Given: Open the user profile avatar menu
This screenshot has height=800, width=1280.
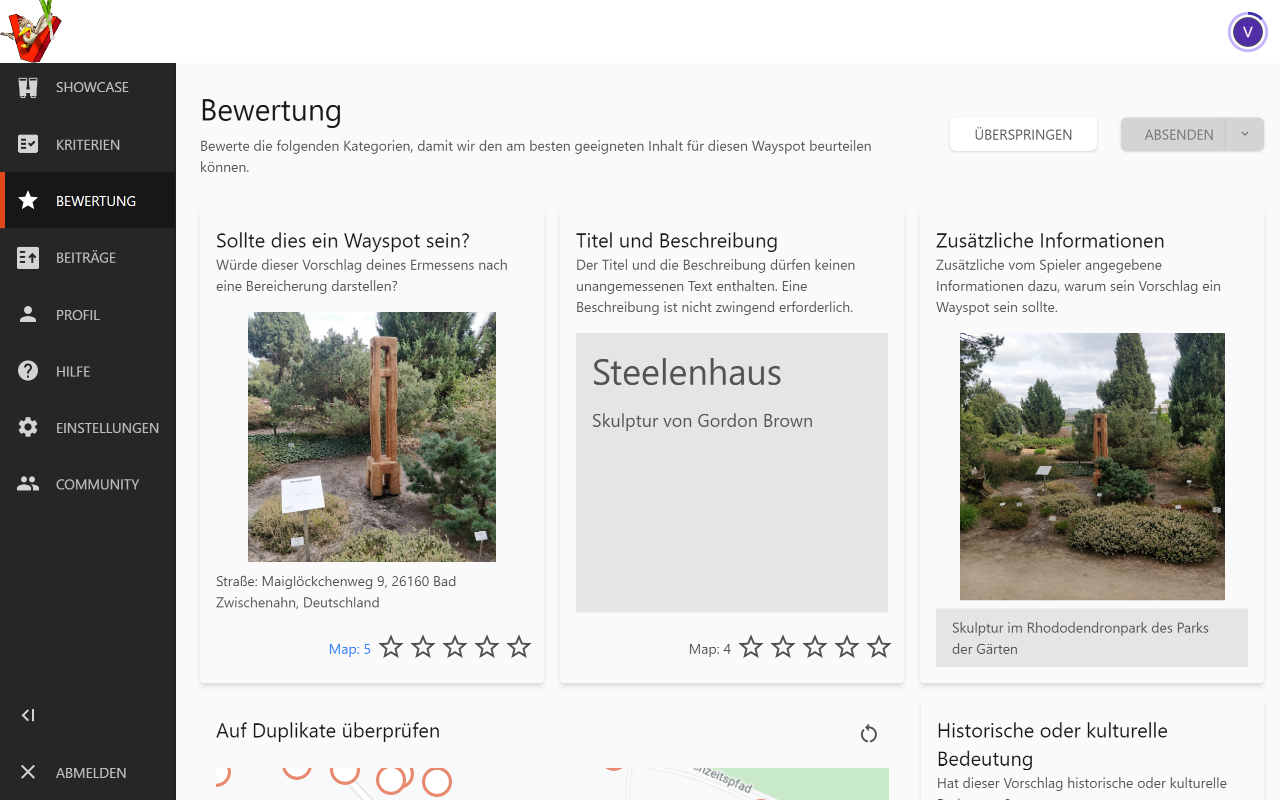Looking at the screenshot, I should click(x=1247, y=32).
